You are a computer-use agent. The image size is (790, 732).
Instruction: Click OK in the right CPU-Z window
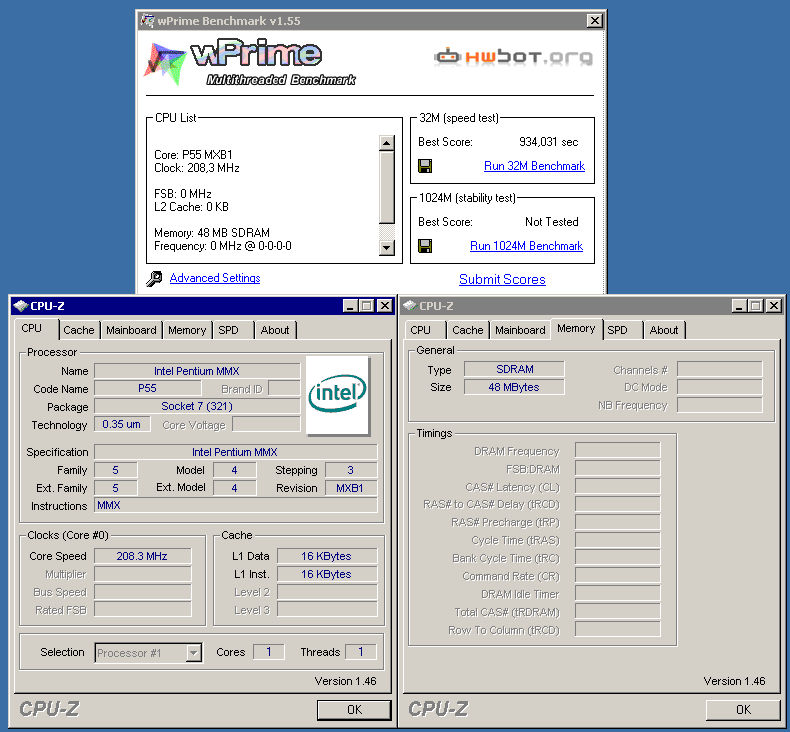pyautogui.click(x=743, y=710)
